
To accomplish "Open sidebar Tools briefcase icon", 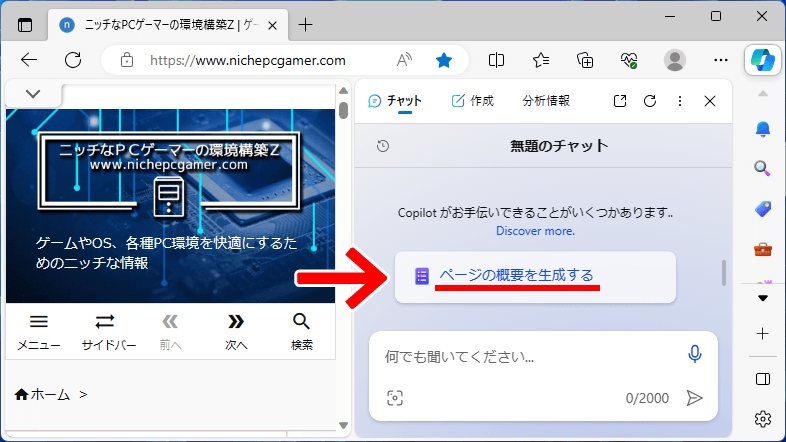I will (762, 249).
